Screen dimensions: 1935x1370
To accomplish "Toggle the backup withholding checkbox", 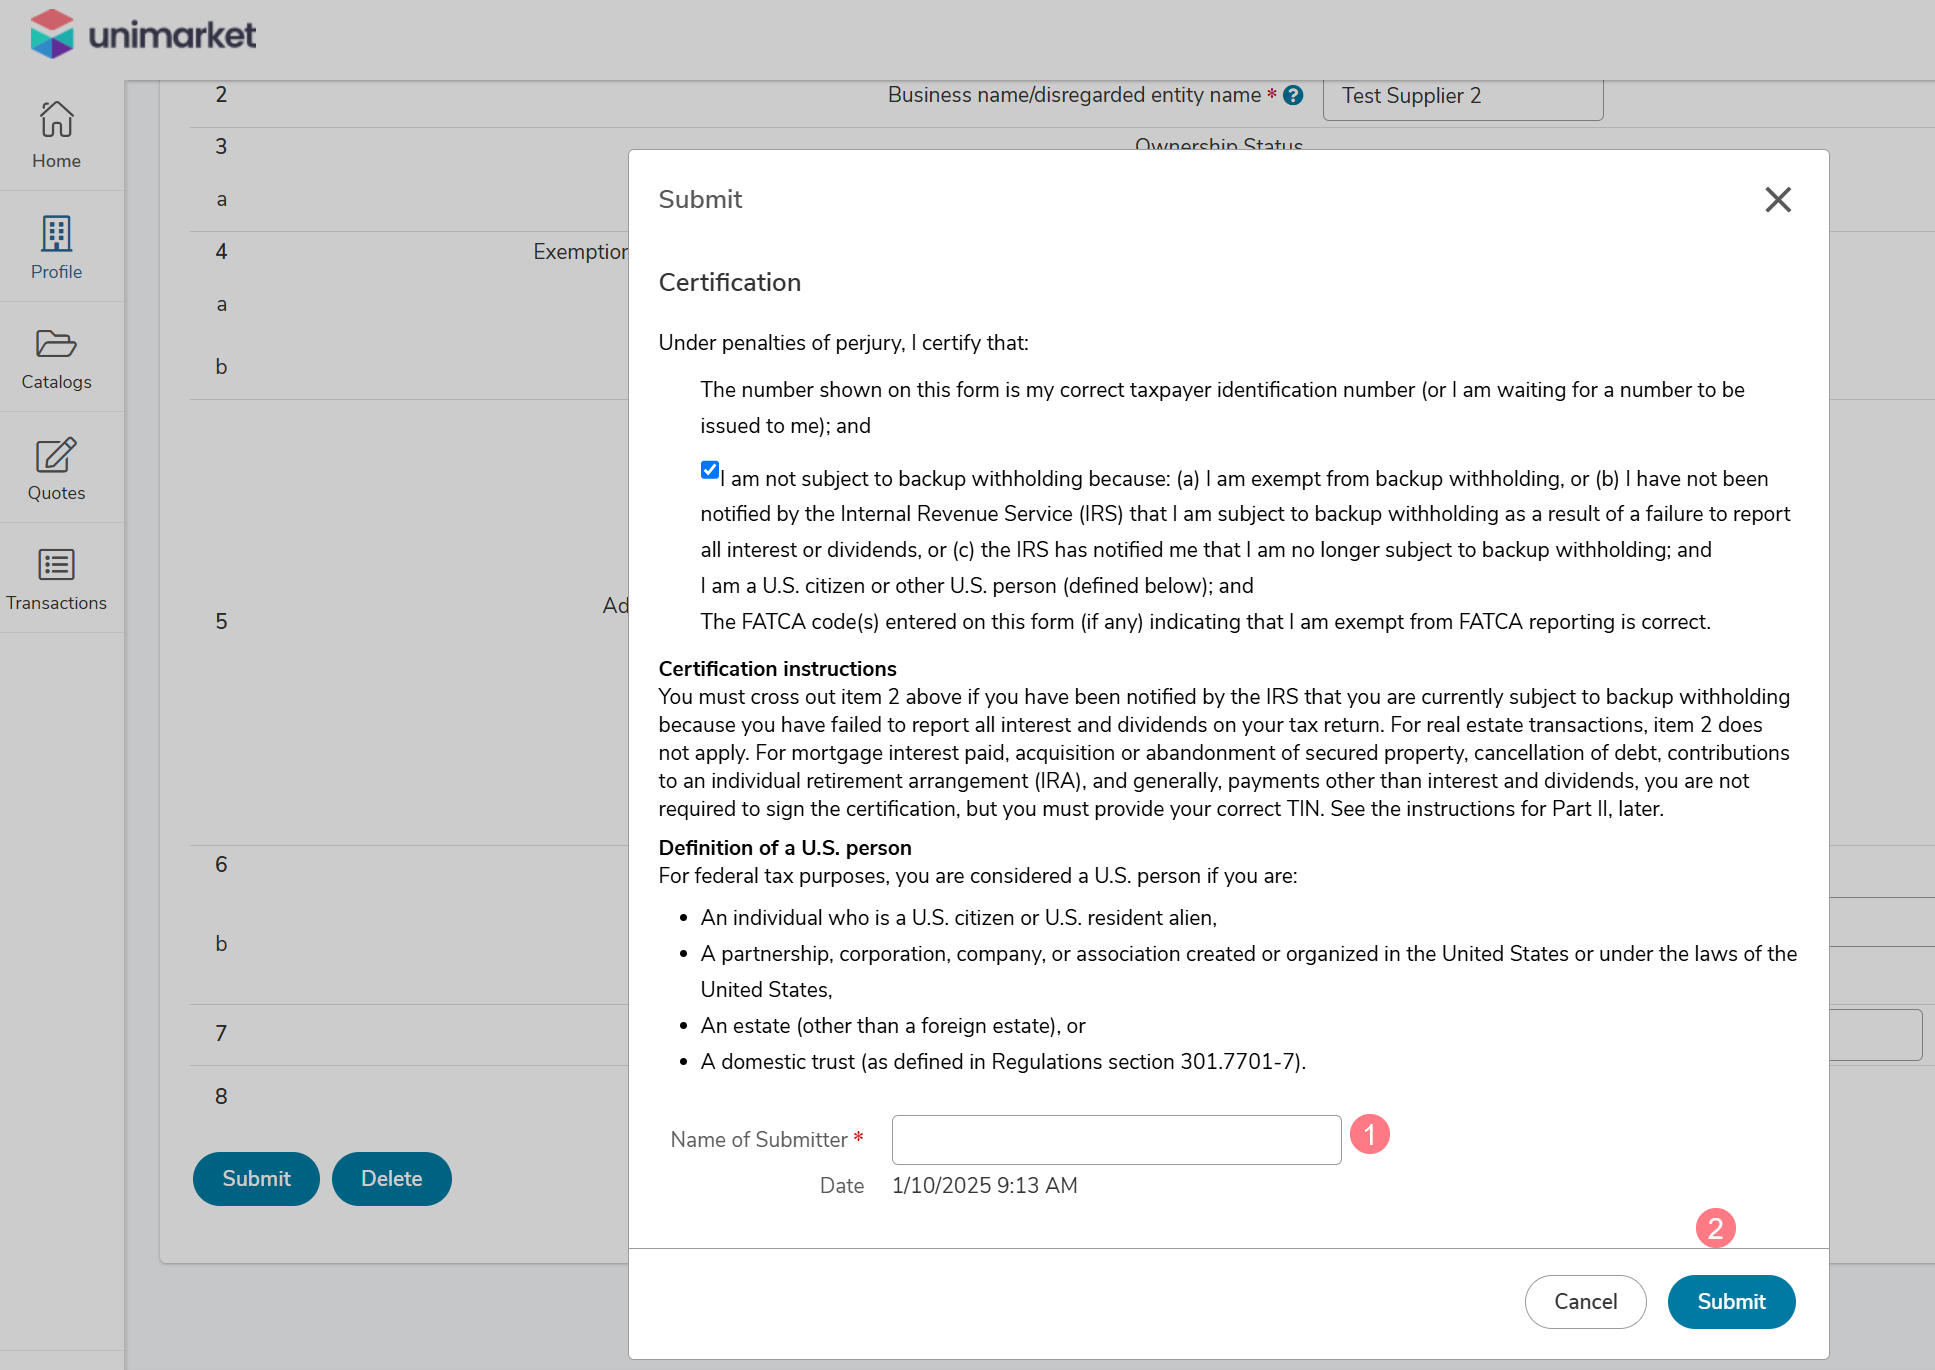I will pos(709,470).
